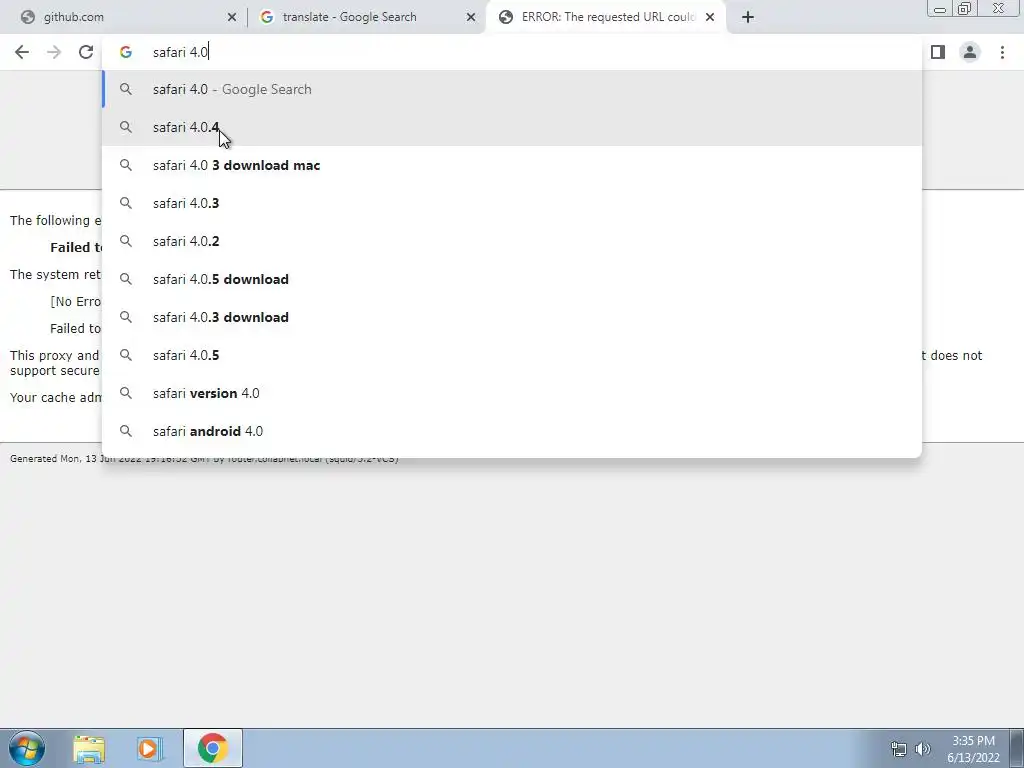Launch Windows Media Player from taskbar
1024x768 pixels.
click(x=149, y=748)
